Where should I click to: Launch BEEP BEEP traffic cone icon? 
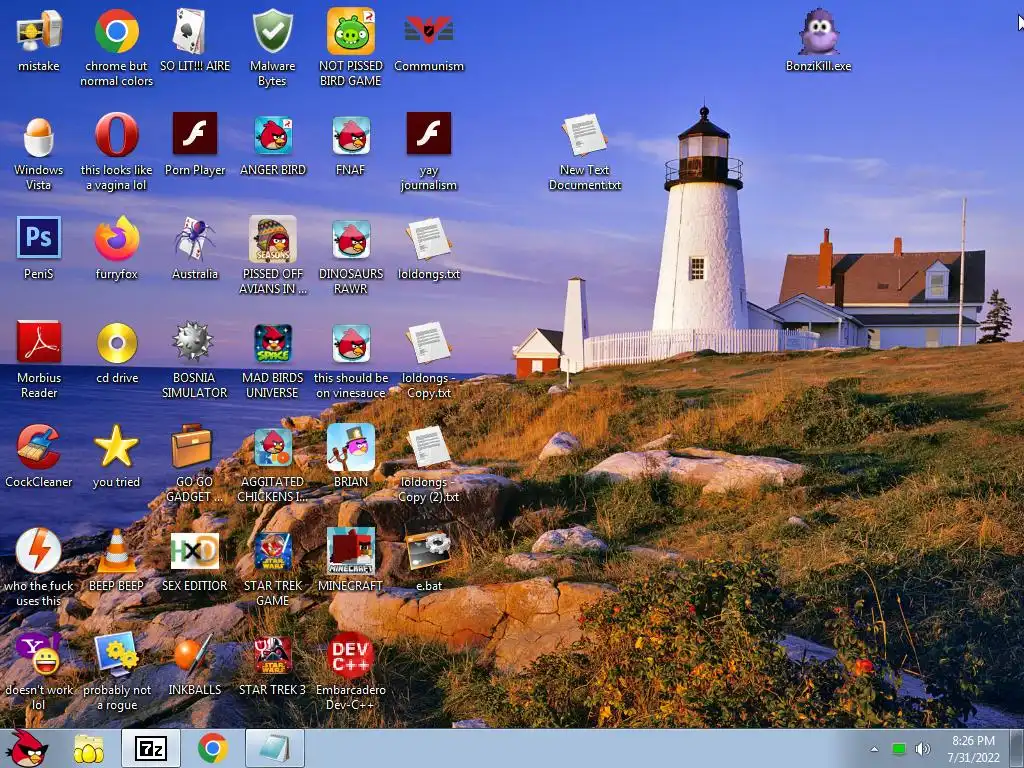click(116, 551)
